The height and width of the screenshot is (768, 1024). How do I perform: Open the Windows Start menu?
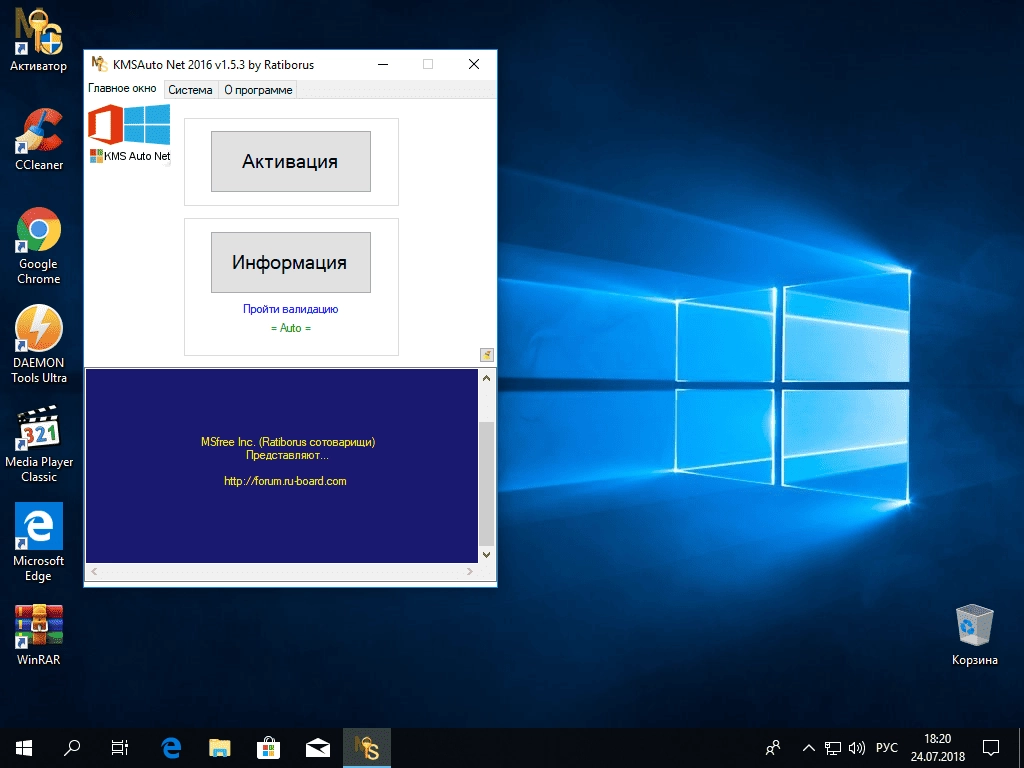[x=24, y=748]
